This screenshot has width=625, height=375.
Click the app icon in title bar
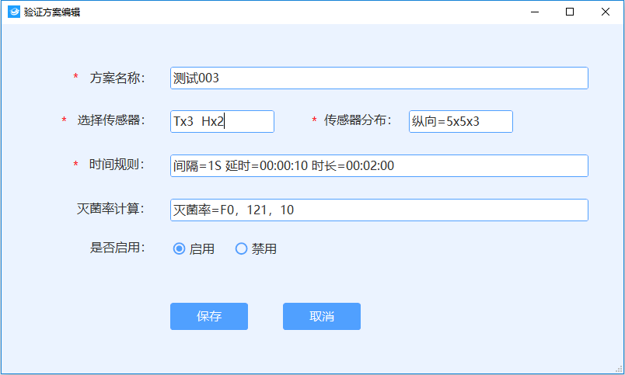14,12
